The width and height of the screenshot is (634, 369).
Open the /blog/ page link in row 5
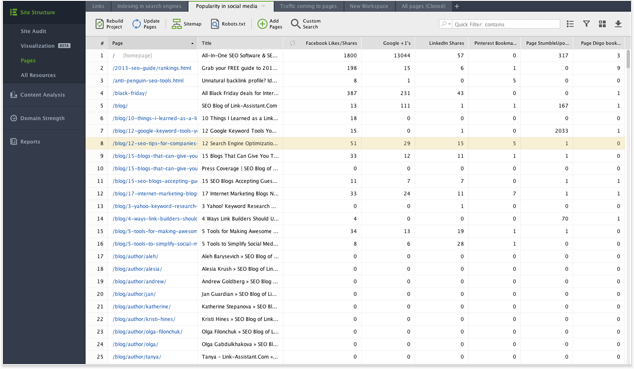[x=120, y=105]
